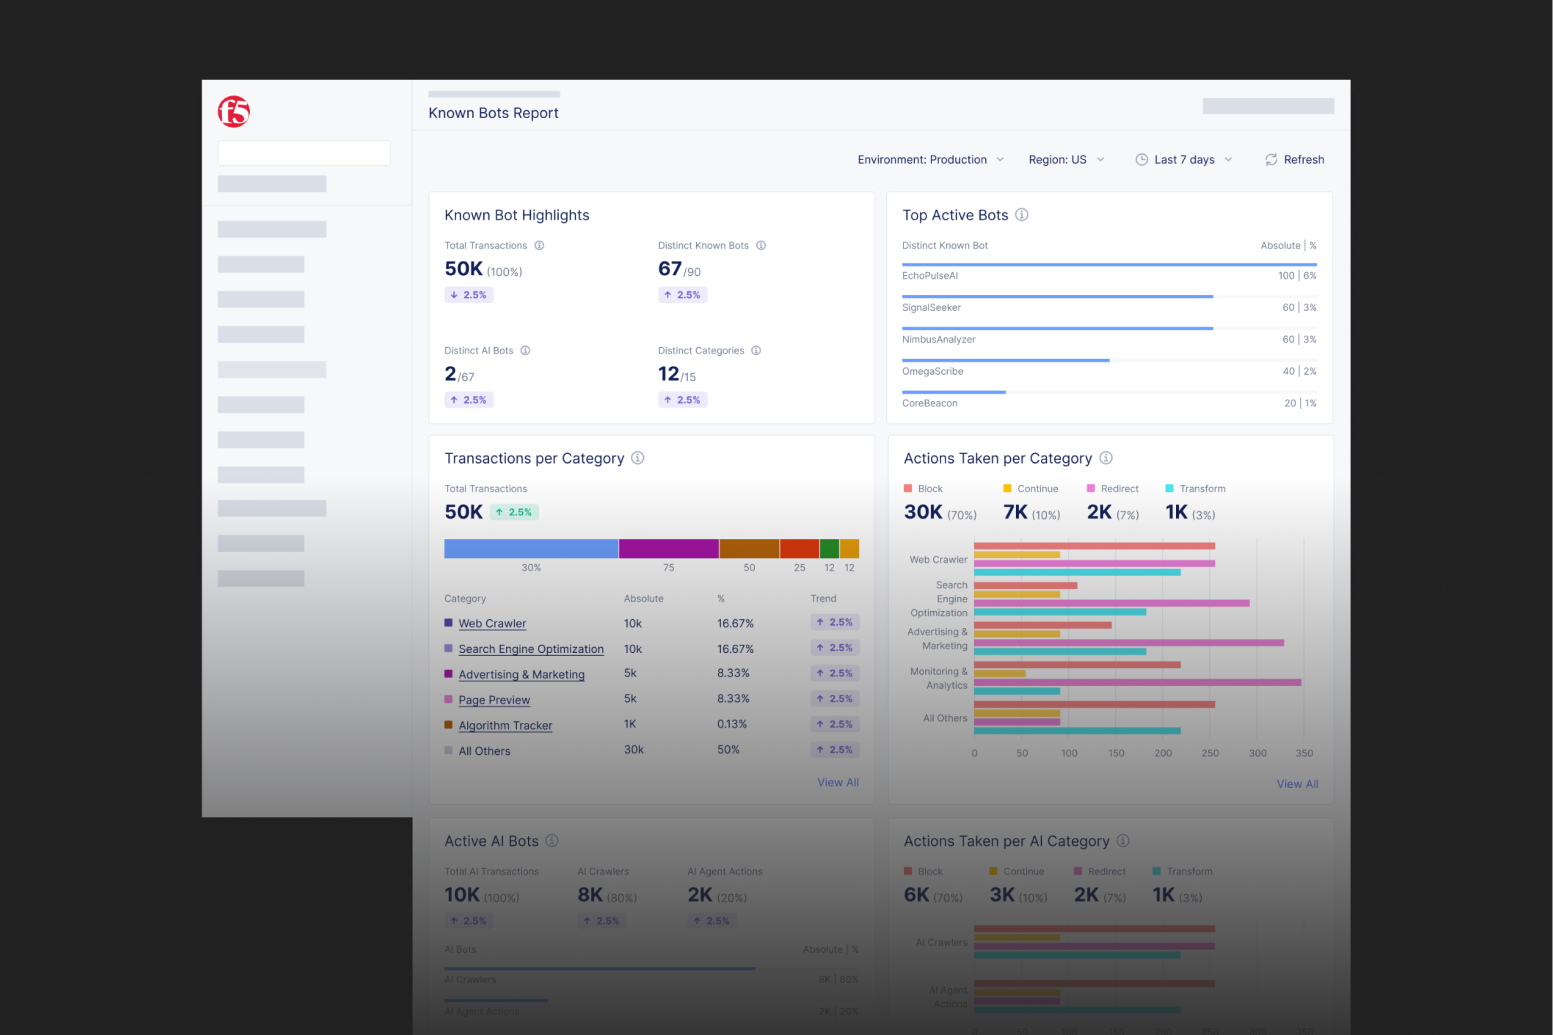Click the Page Preview row trend badge
The width and height of the screenshot is (1553, 1035).
point(835,699)
